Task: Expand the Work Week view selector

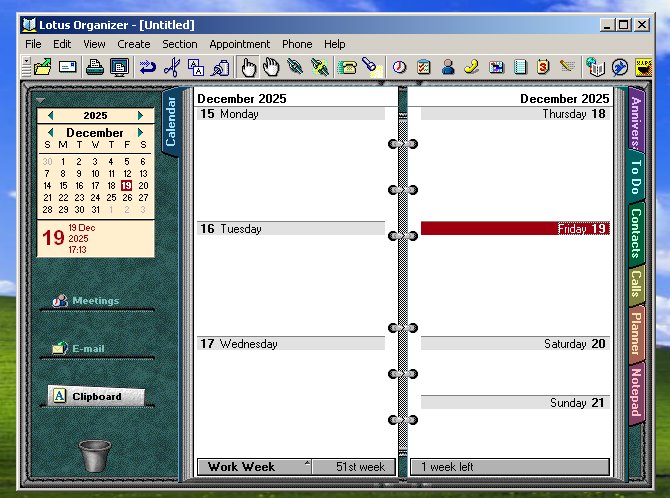Action: click(307, 466)
